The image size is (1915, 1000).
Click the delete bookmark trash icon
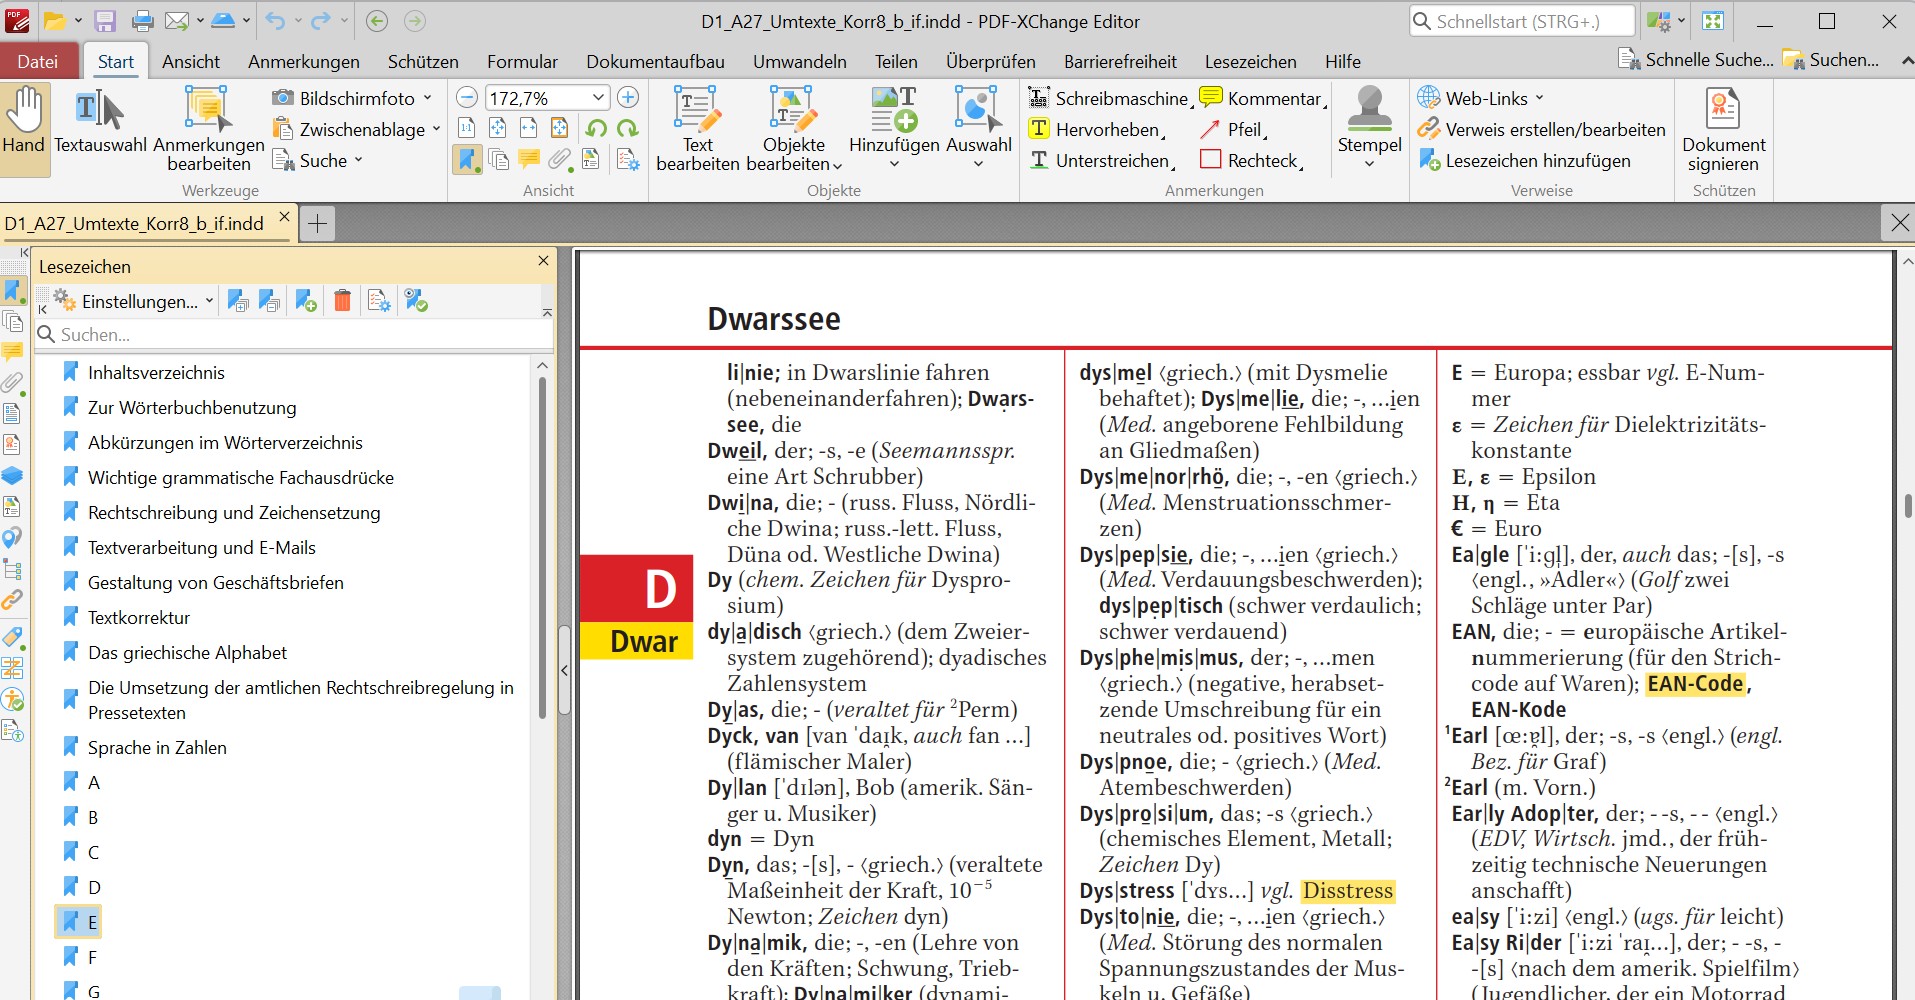342,301
